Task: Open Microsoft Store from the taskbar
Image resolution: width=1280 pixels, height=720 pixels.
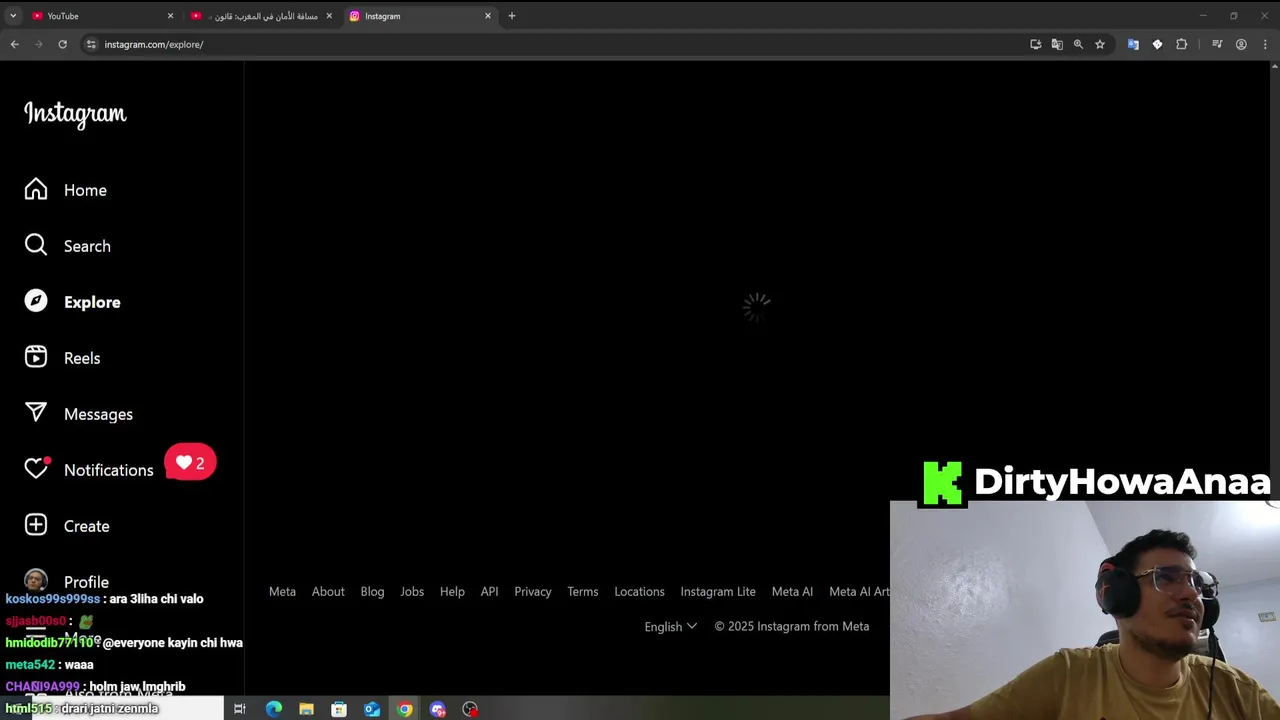Action: (x=339, y=709)
